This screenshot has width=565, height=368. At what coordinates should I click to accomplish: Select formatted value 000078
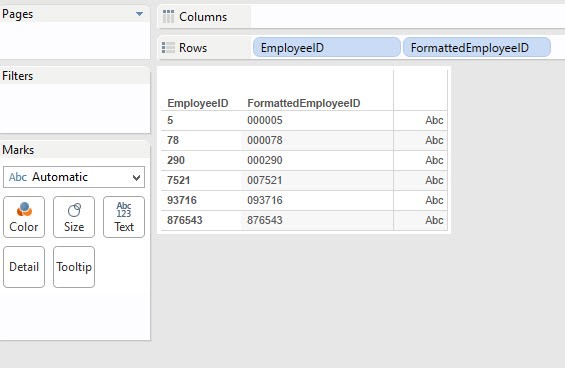click(265, 140)
